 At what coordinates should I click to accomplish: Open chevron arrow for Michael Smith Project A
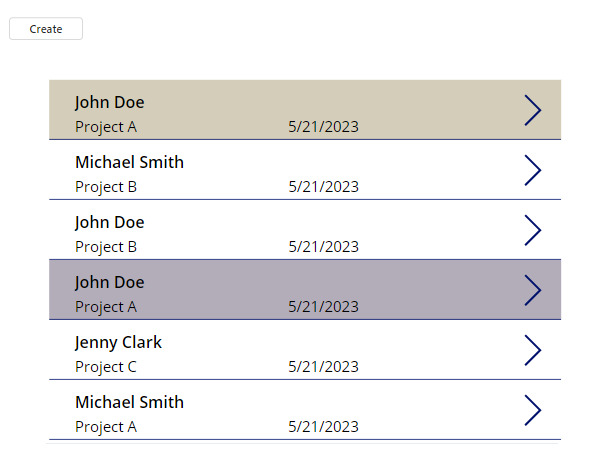click(533, 410)
